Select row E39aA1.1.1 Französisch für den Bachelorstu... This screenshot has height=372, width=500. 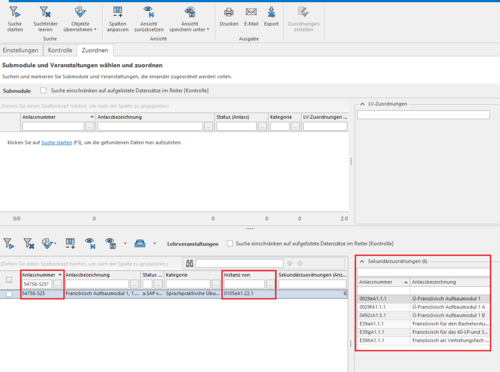(x=424, y=324)
